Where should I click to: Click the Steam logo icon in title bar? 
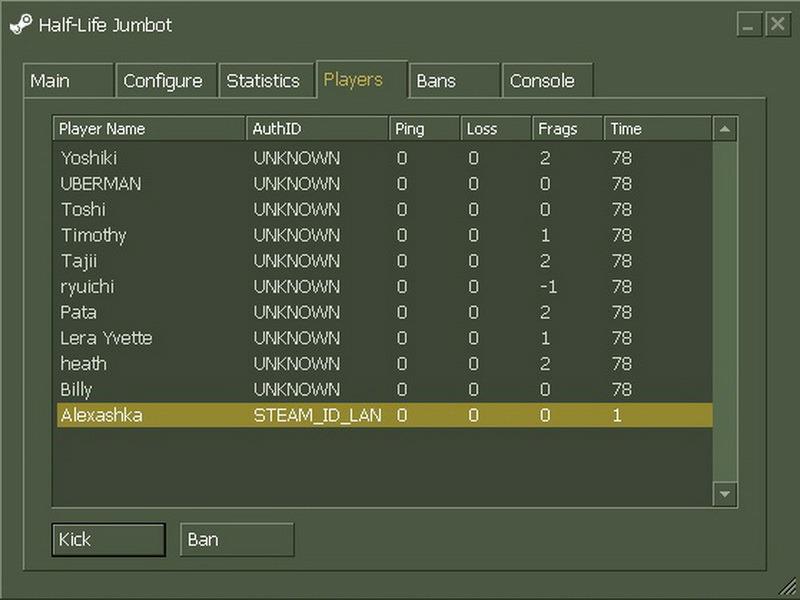click(x=20, y=26)
